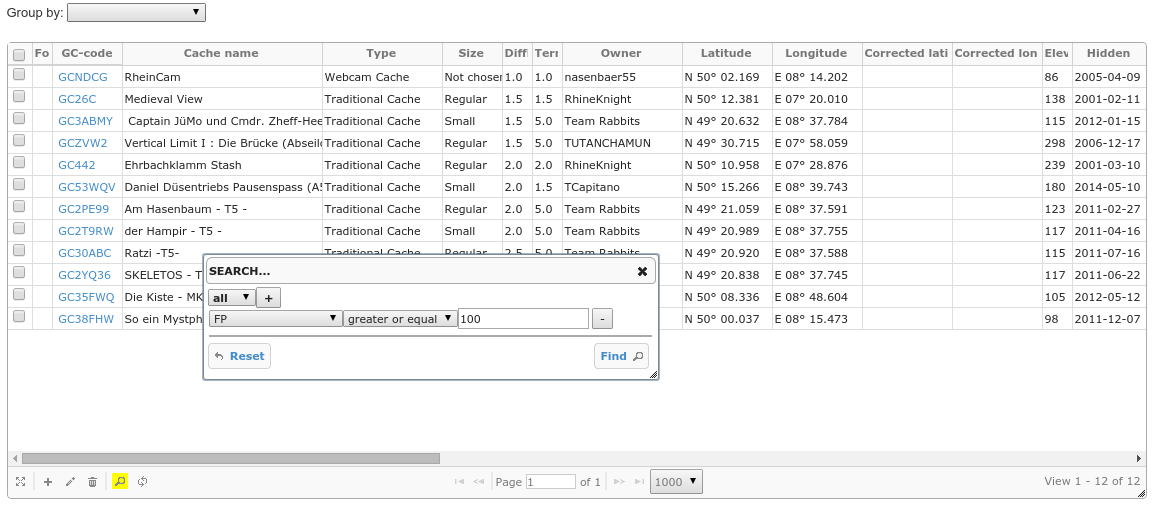The width and height of the screenshot is (1152, 507).
Task: Open the GC26C cache link
Action: click(77, 99)
